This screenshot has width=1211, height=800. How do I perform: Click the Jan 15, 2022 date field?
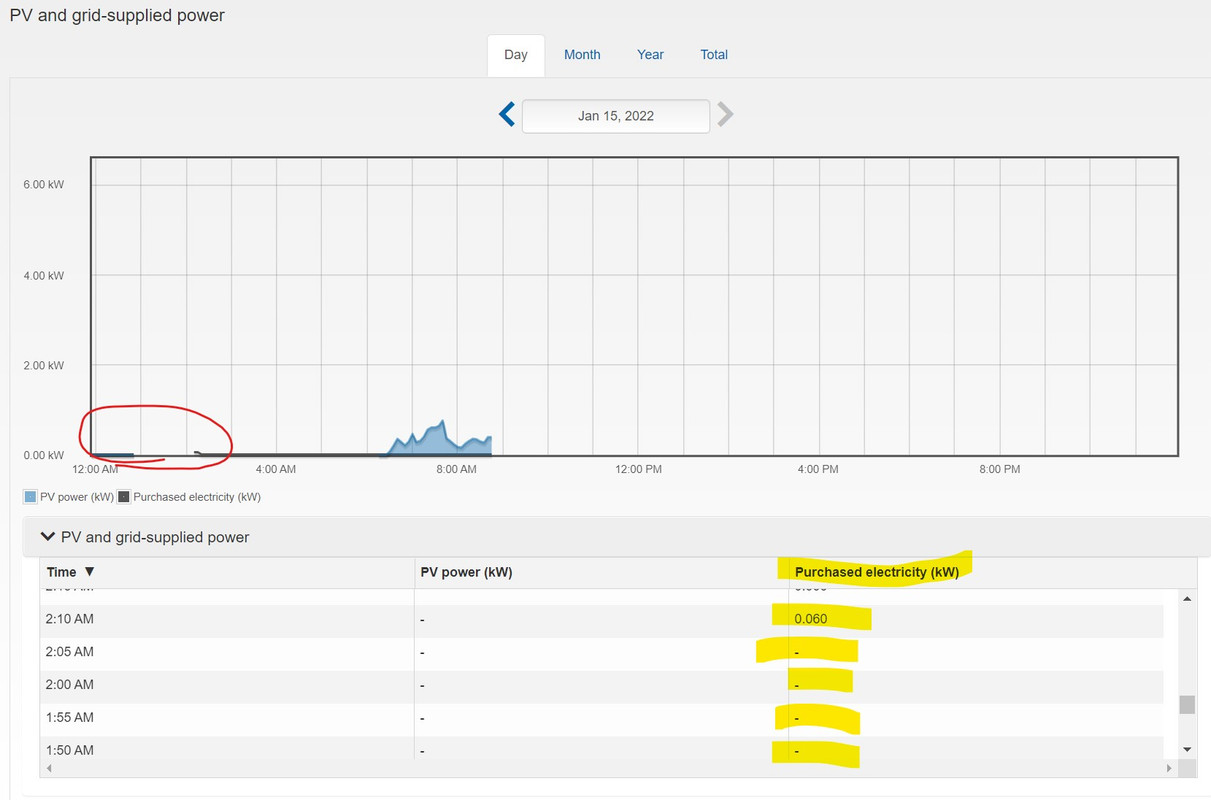click(x=616, y=116)
